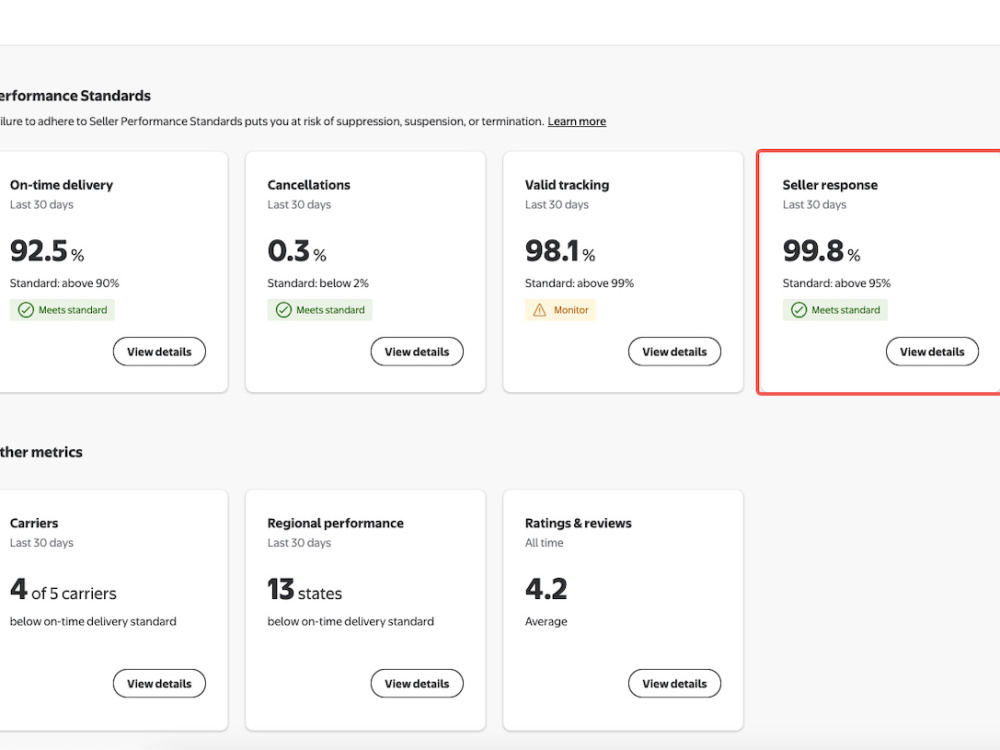This screenshot has width=1000, height=750.
Task: Click the 4 of 5 carriers text
Action: pos(63,589)
